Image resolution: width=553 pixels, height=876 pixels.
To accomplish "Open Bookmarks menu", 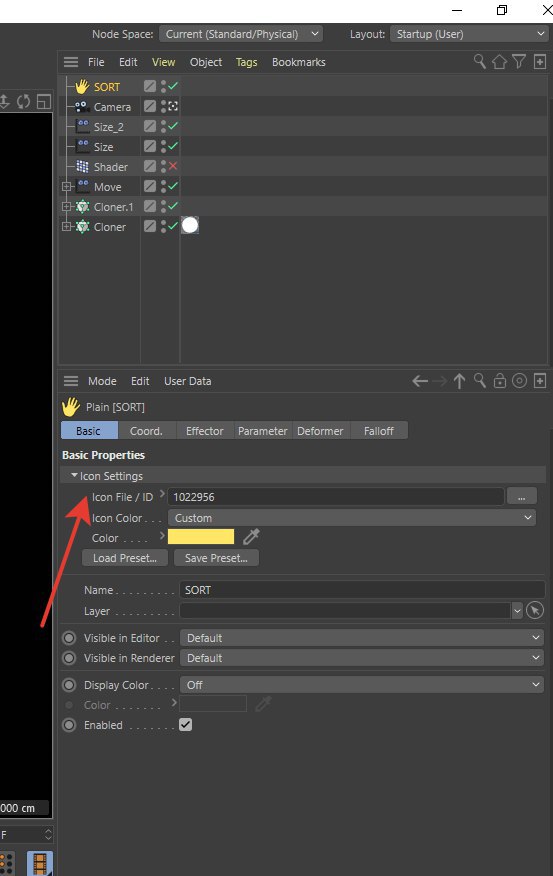I will [x=299, y=62].
